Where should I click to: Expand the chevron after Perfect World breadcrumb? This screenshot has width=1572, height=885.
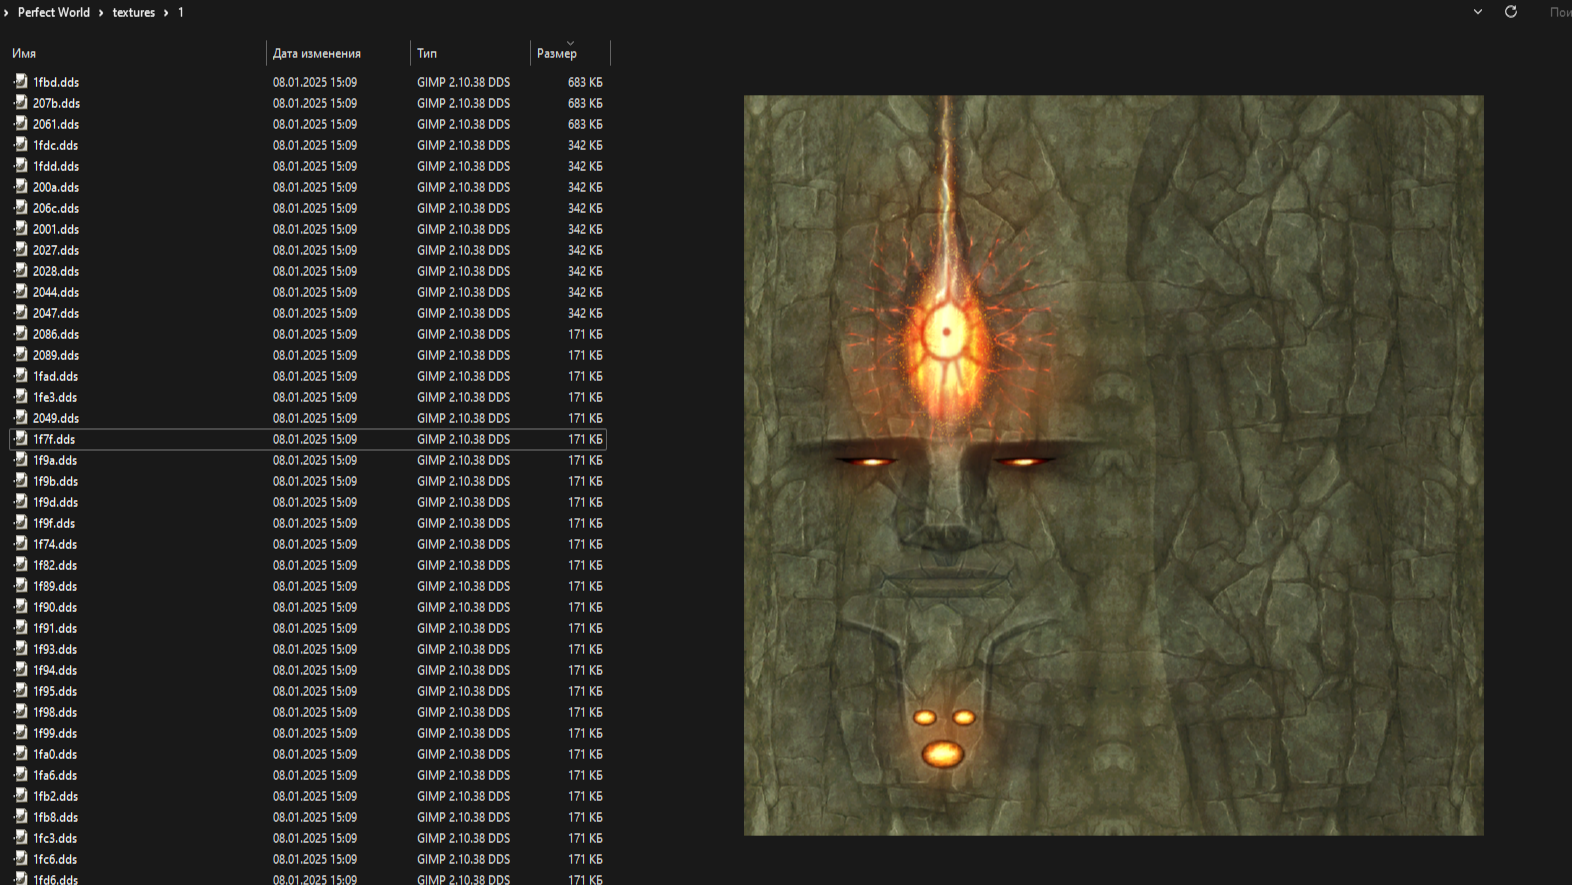pyautogui.click(x=101, y=13)
